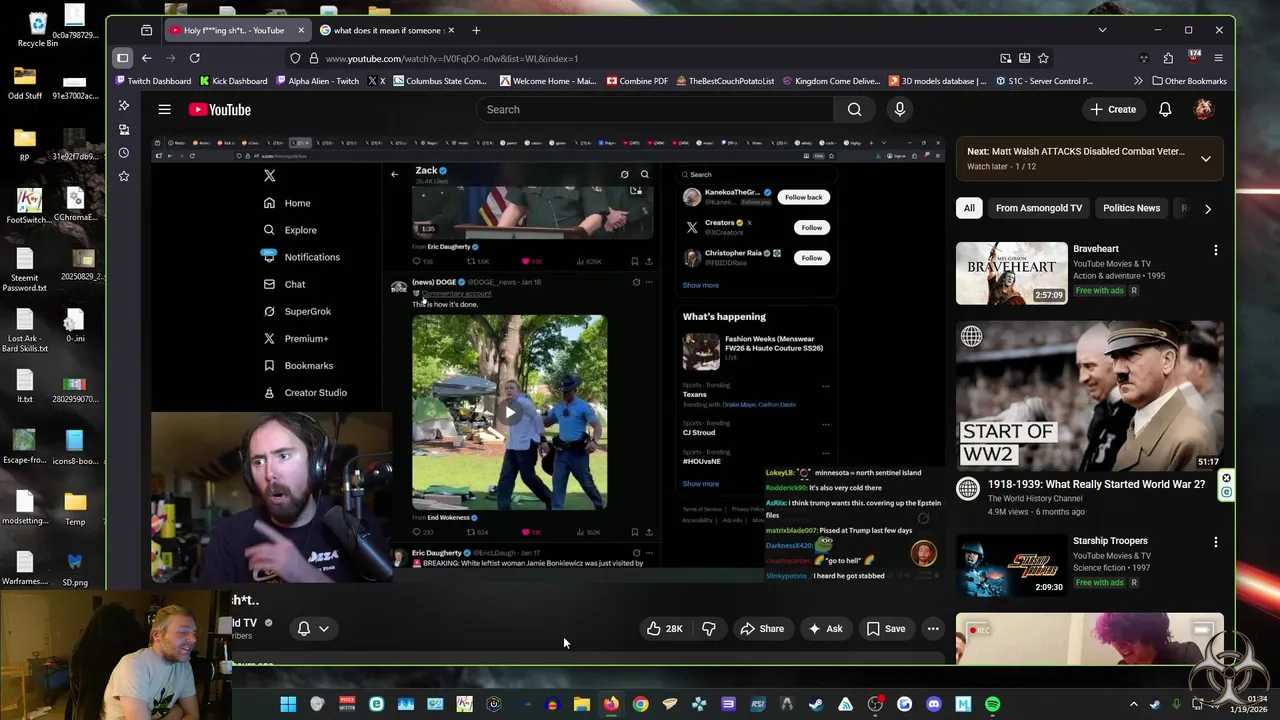Open the YouTube hamburger guide menu

click(164, 109)
